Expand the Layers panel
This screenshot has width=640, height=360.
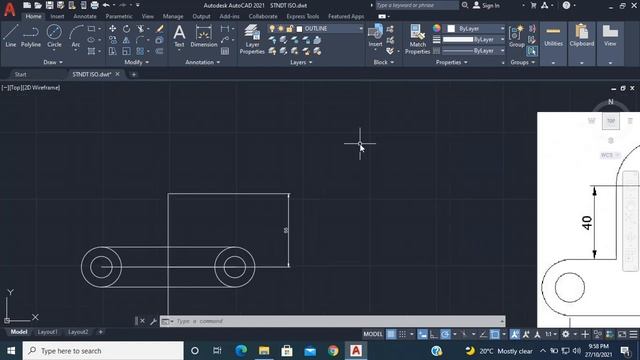click(301, 62)
